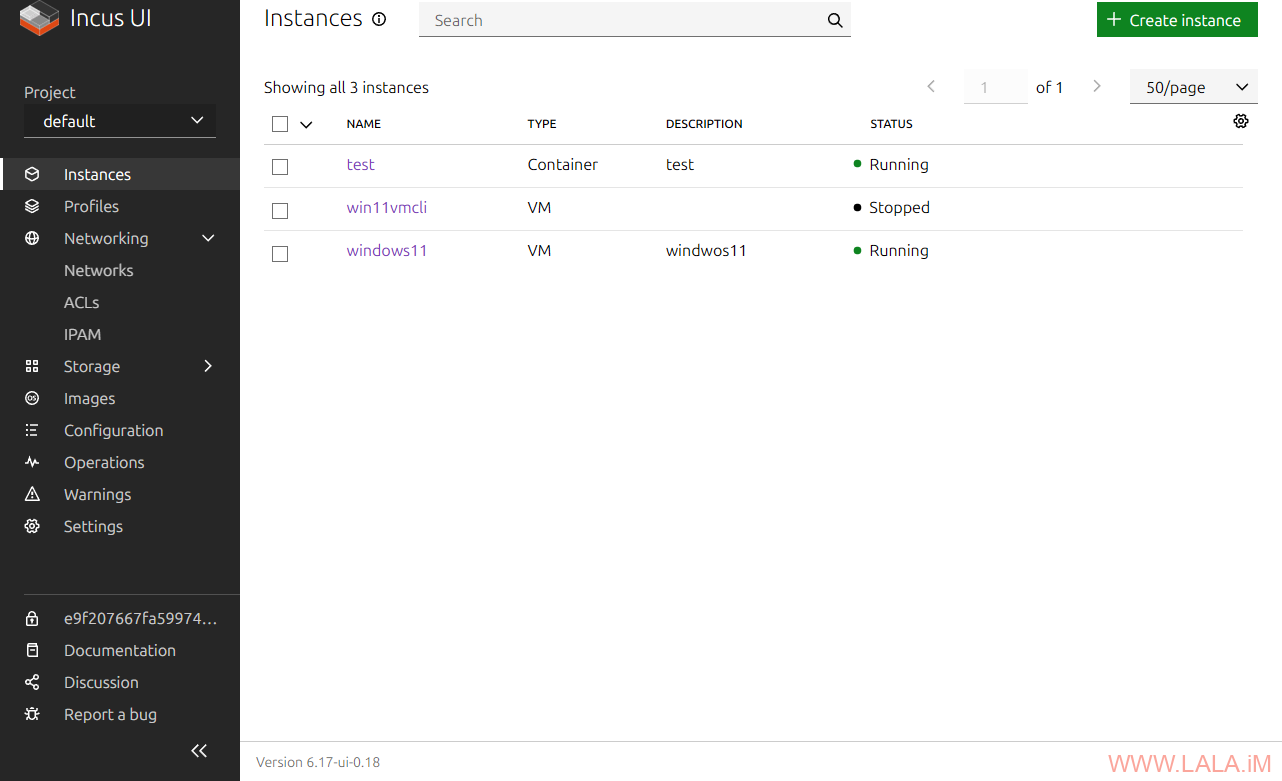Check the windows11 instance checkbox
1282x781 pixels.
(x=280, y=253)
